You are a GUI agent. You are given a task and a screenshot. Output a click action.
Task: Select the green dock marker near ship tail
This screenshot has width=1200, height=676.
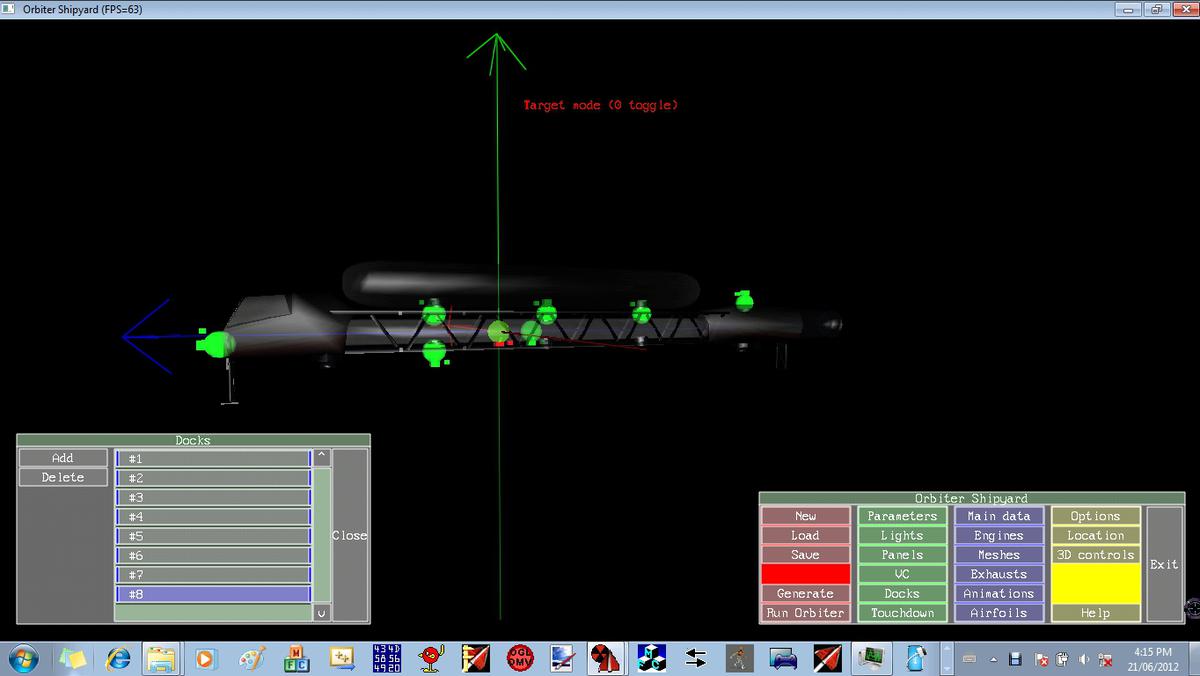[743, 299]
